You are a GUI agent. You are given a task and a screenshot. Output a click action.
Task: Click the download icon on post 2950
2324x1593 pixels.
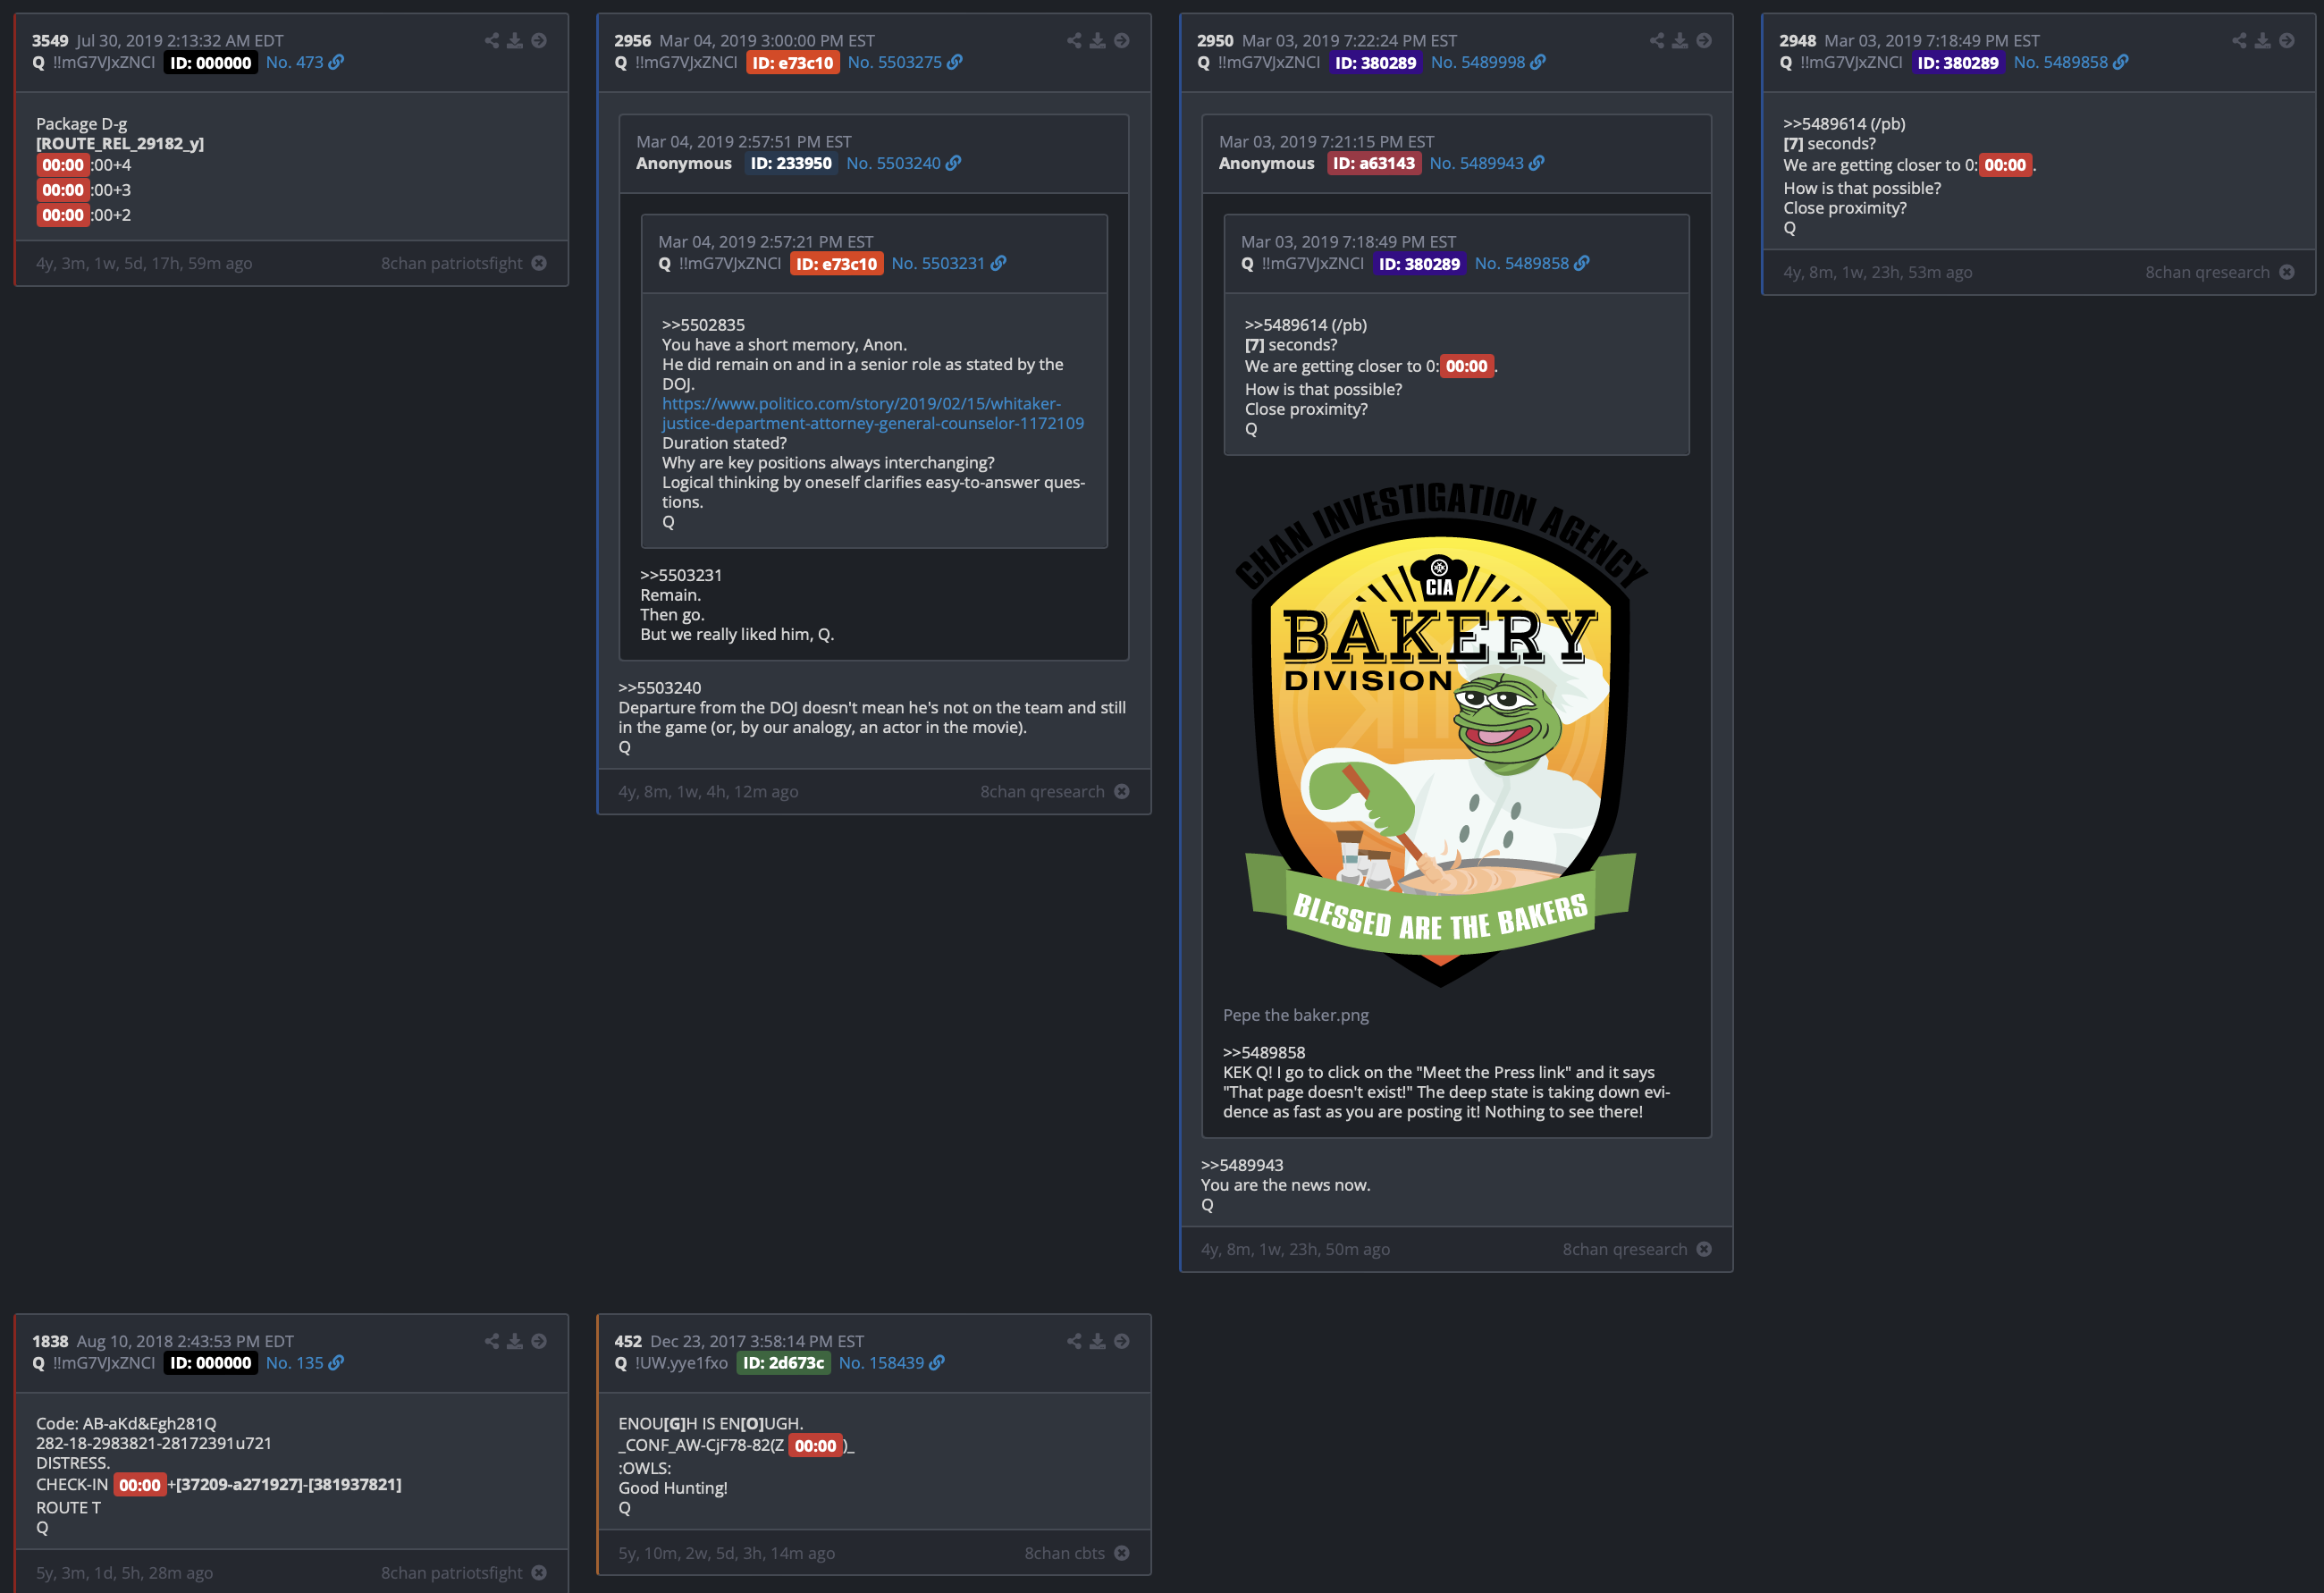[1680, 41]
